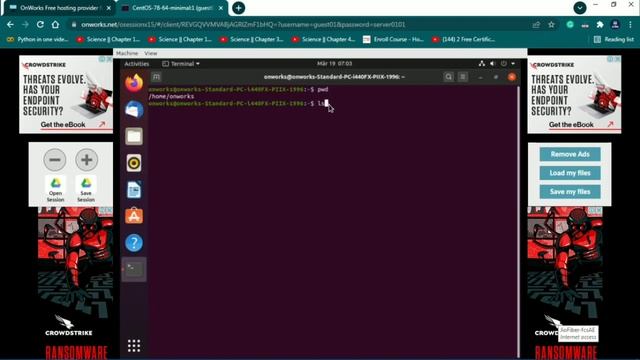640x360 pixels.
Task: Open the Chrome tab search dropdown
Action: 580,8
